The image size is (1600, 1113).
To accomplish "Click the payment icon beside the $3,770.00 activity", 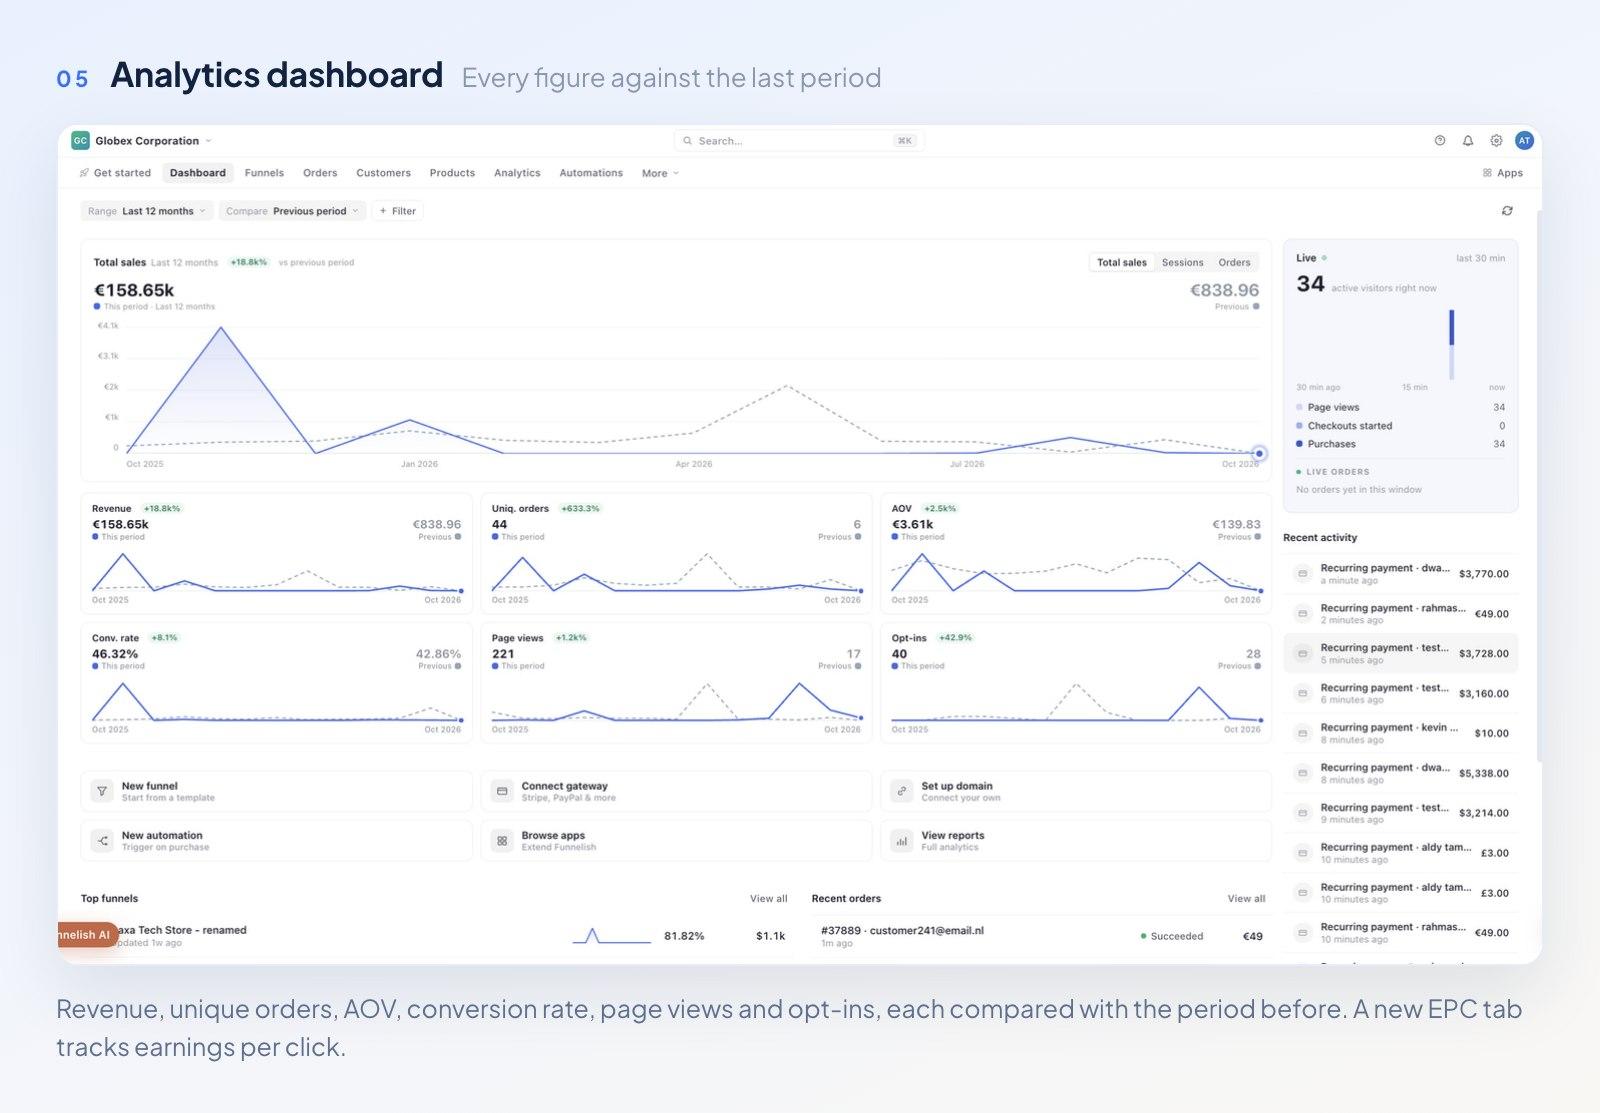I will pyautogui.click(x=1302, y=574).
